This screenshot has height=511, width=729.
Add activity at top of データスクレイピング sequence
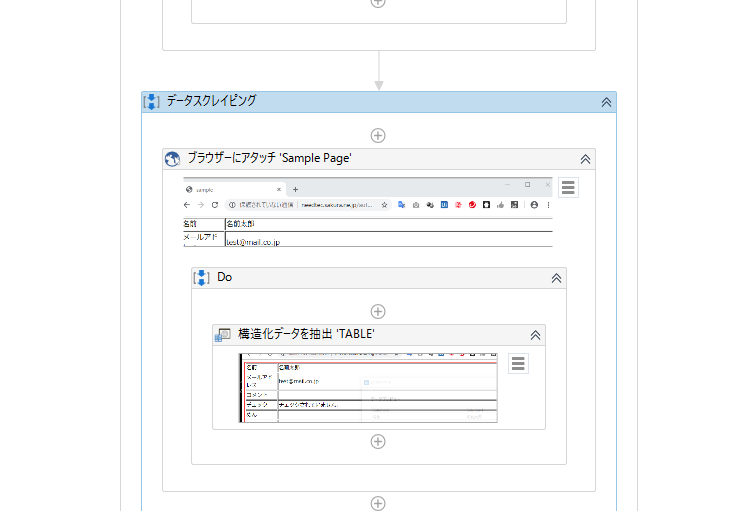tap(378, 135)
